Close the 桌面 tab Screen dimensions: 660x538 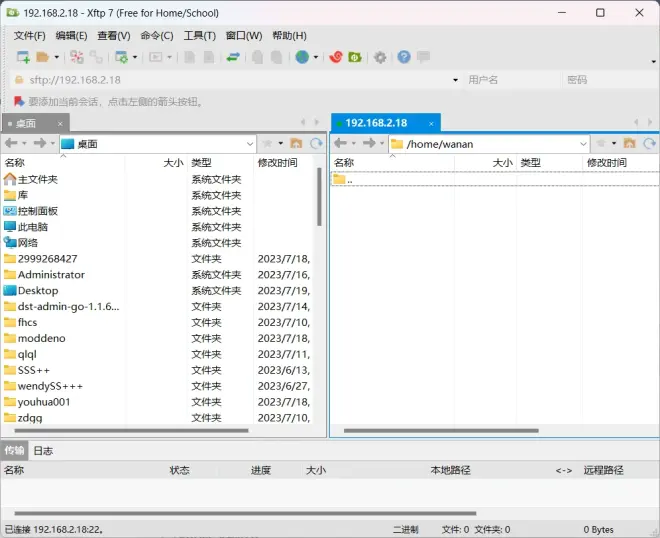(60, 124)
